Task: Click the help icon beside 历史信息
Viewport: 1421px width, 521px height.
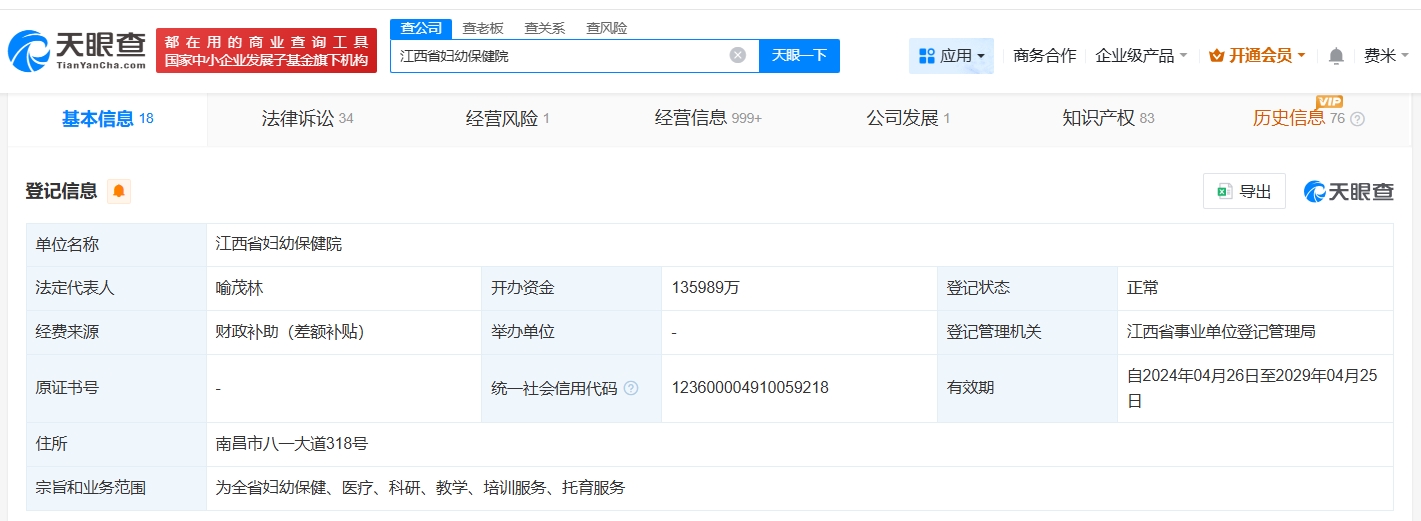Action: (1357, 119)
